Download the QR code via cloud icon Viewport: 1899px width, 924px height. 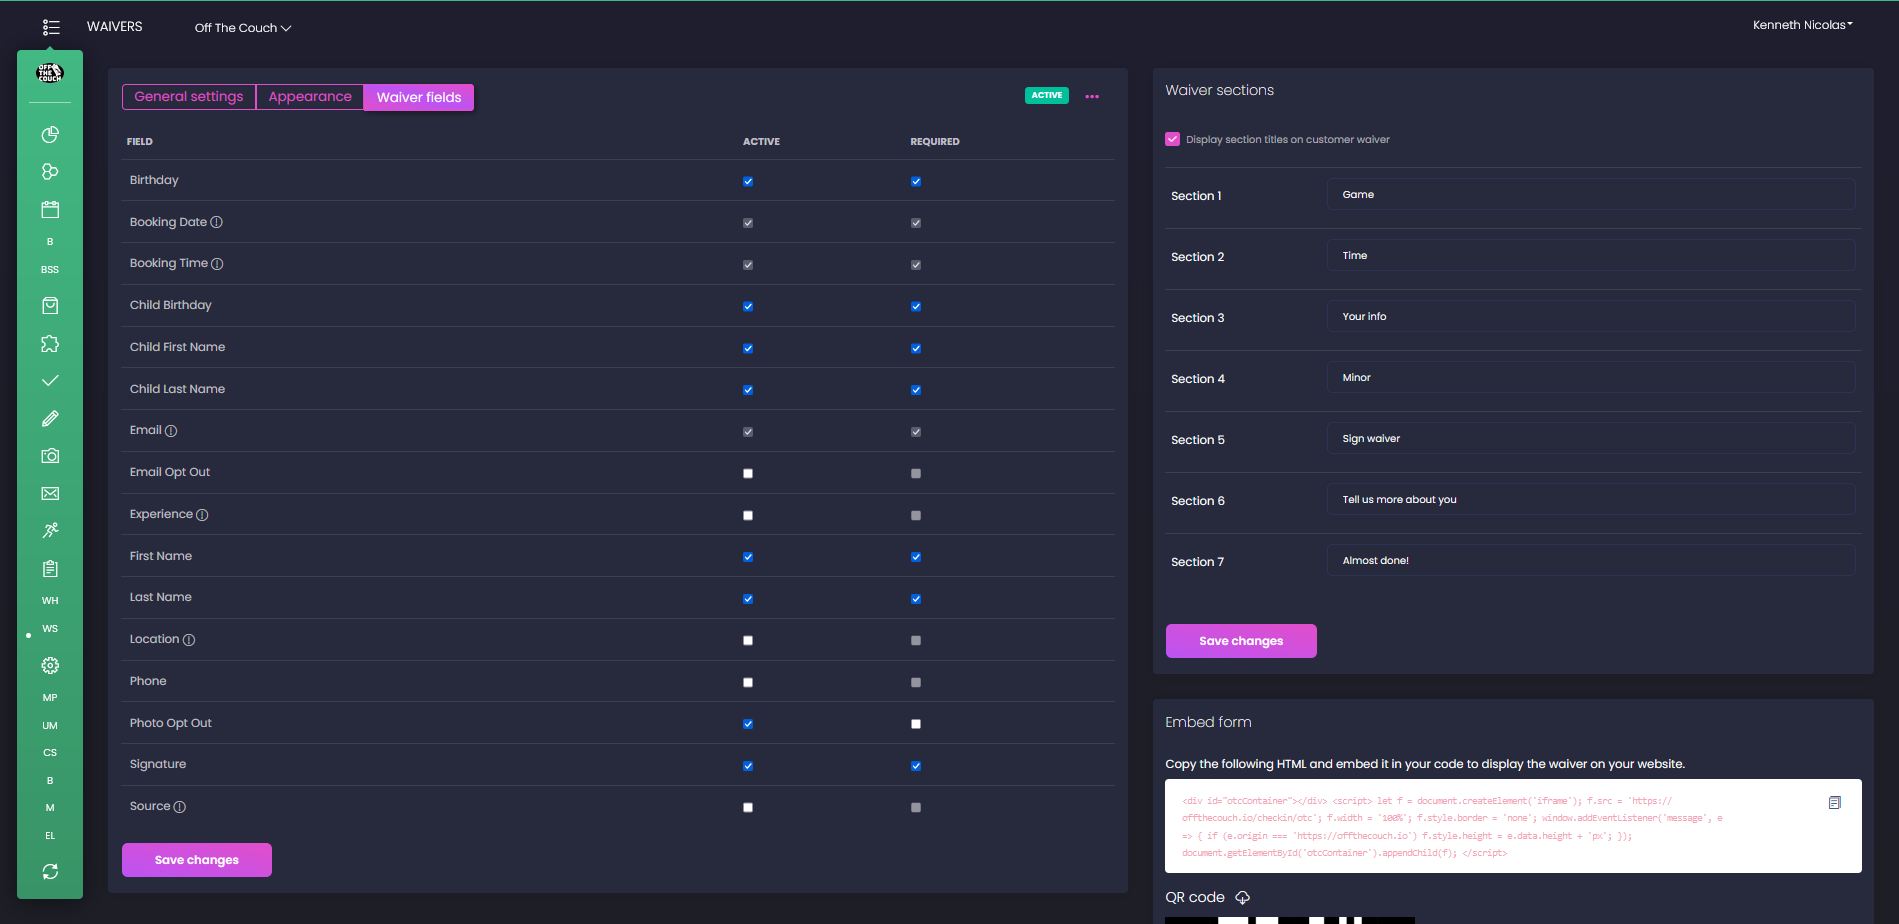pos(1242,898)
